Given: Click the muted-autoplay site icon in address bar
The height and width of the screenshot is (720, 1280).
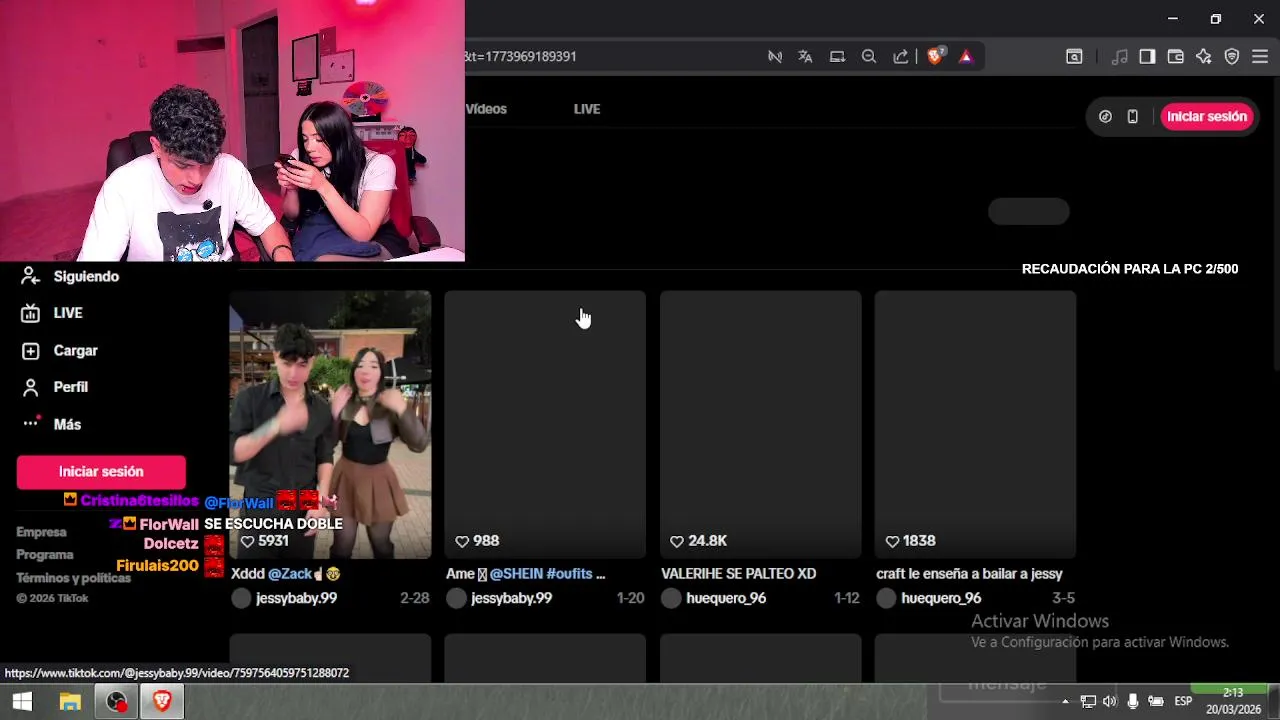Looking at the screenshot, I should 775,57.
